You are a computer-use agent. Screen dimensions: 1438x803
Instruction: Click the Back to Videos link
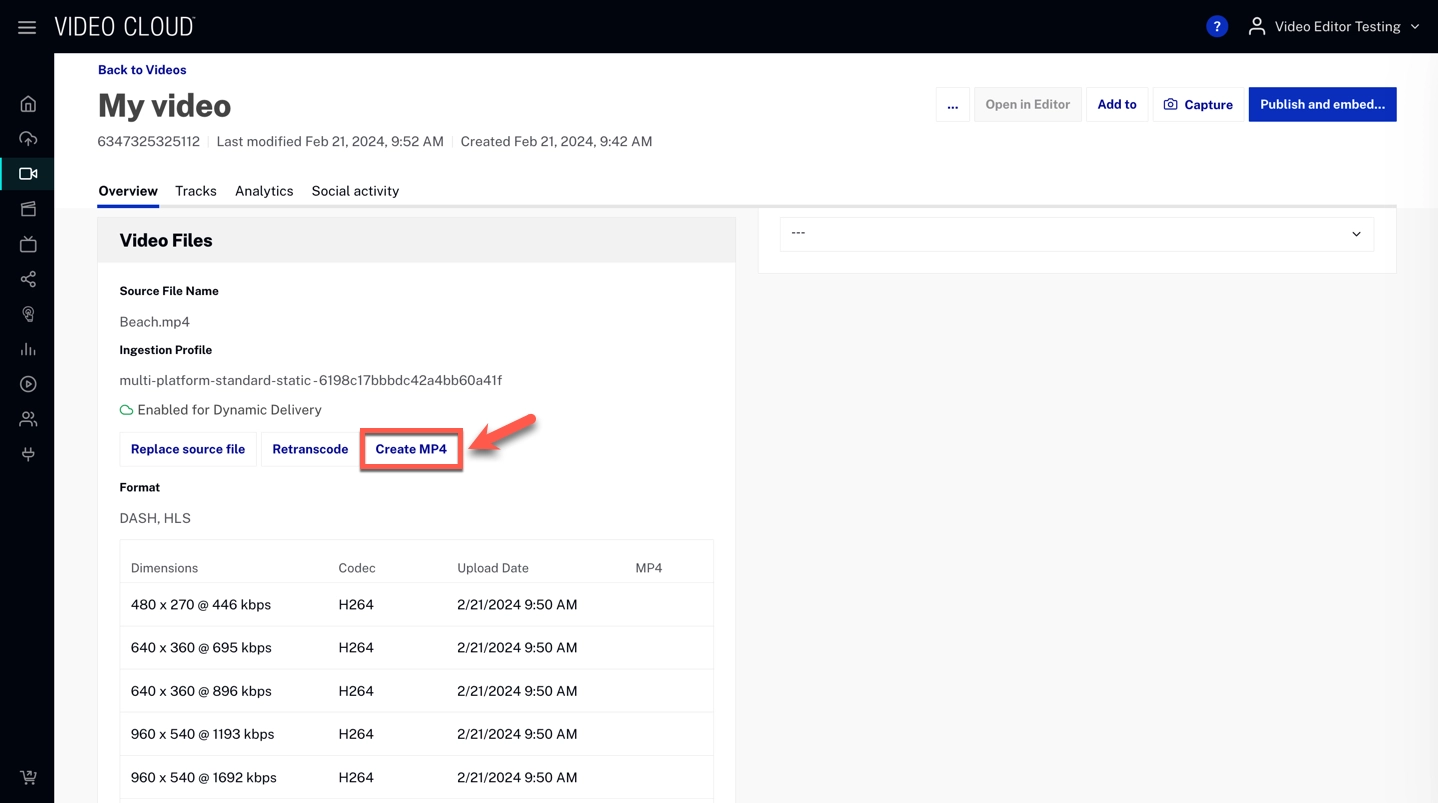pos(142,70)
